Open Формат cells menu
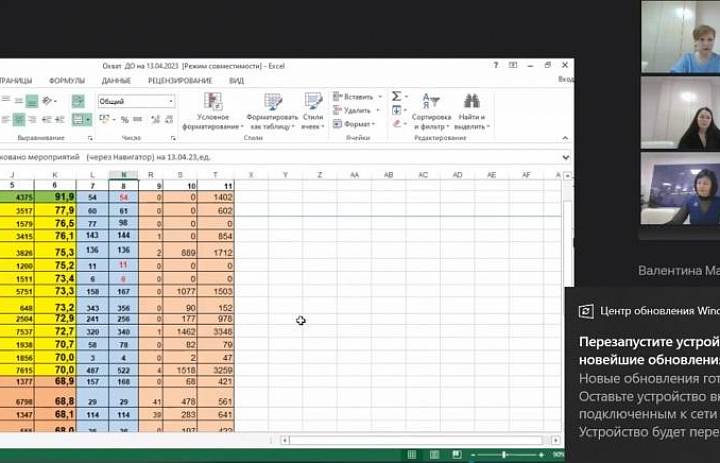The height and width of the screenshot is (463, 720). (354, 124)
